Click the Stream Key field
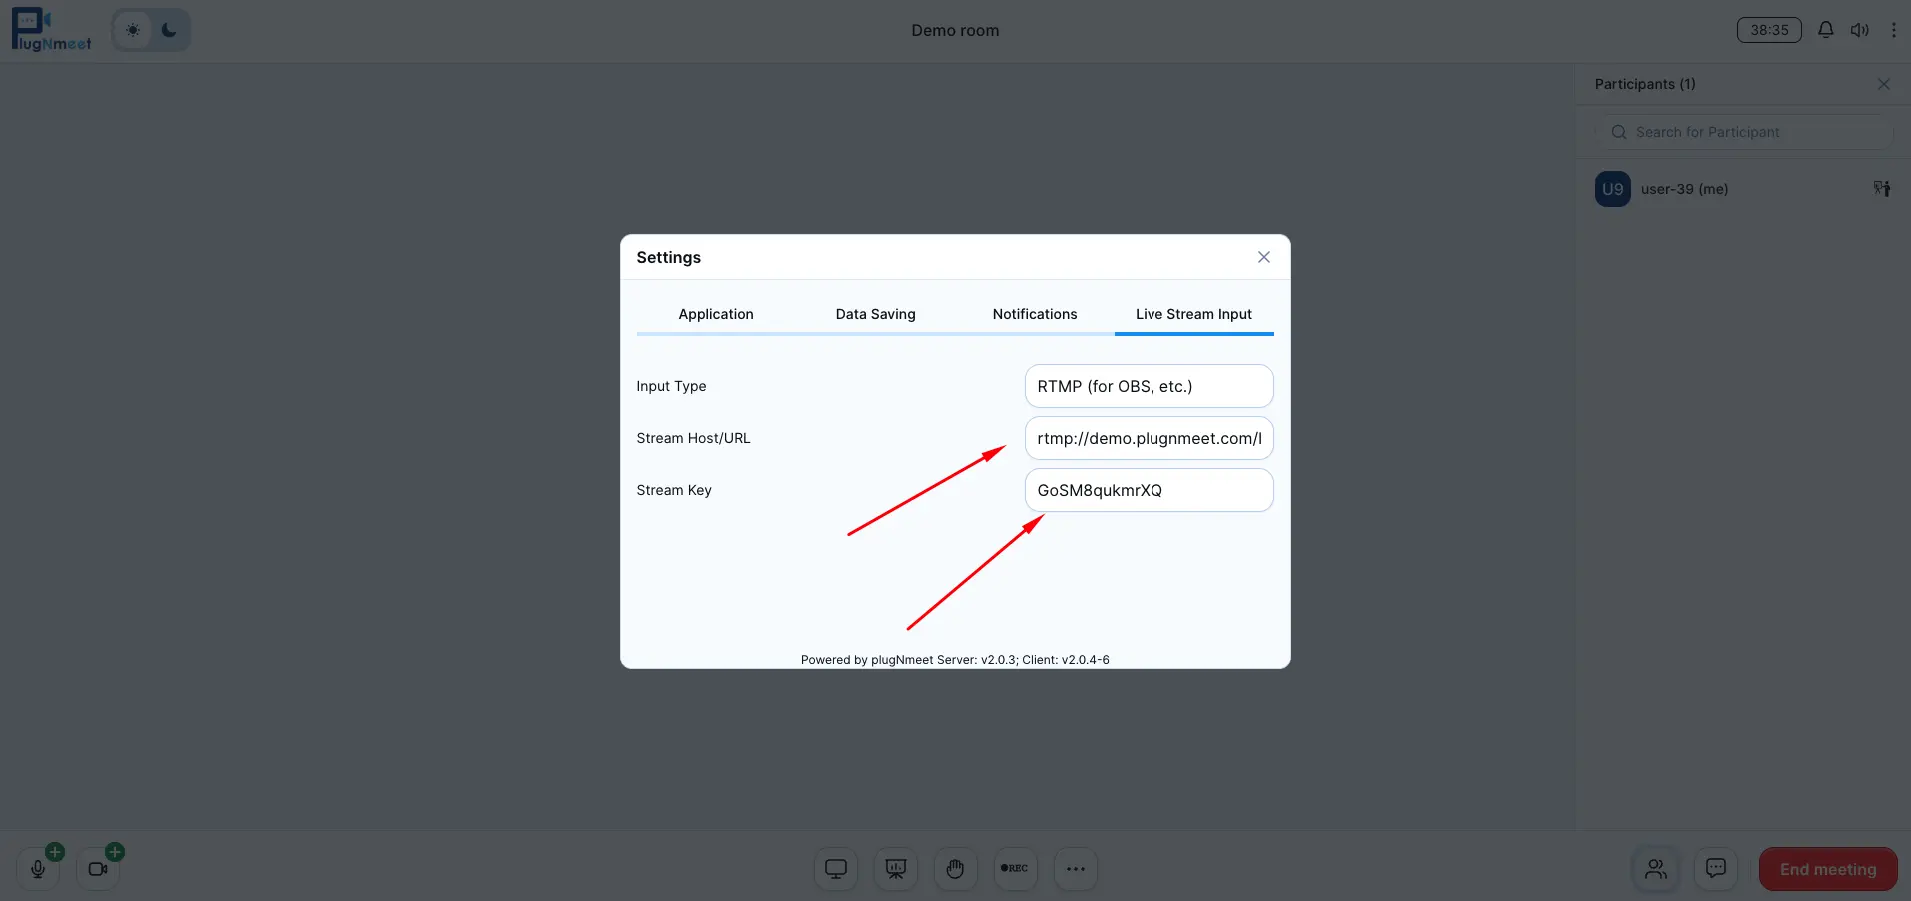The image size is (1911, 901). tap(1148, 490)
